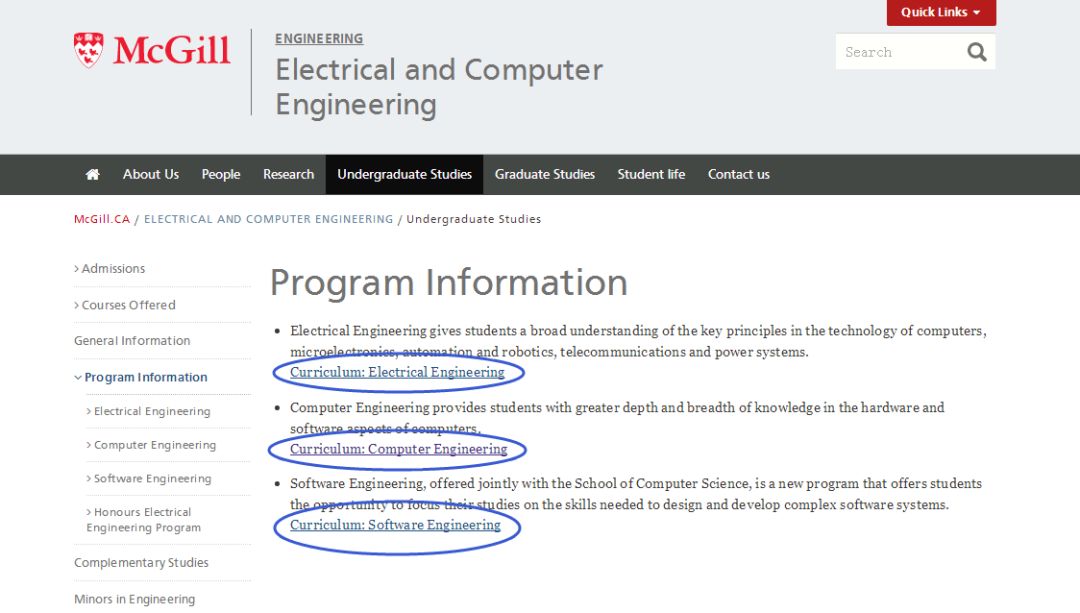Click inside the Search input field
This screenshot has height=613, width=1080.
tap(895, 52)
